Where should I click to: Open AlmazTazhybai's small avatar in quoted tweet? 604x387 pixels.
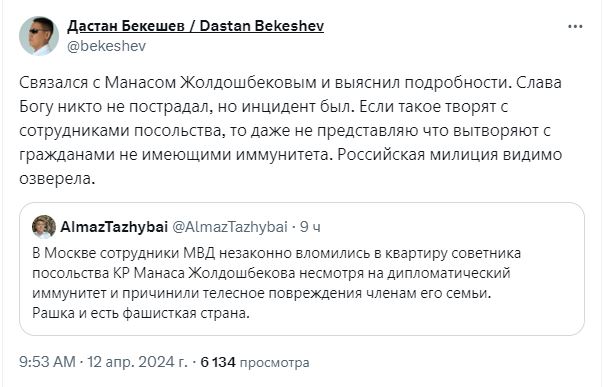pos(44,227)
